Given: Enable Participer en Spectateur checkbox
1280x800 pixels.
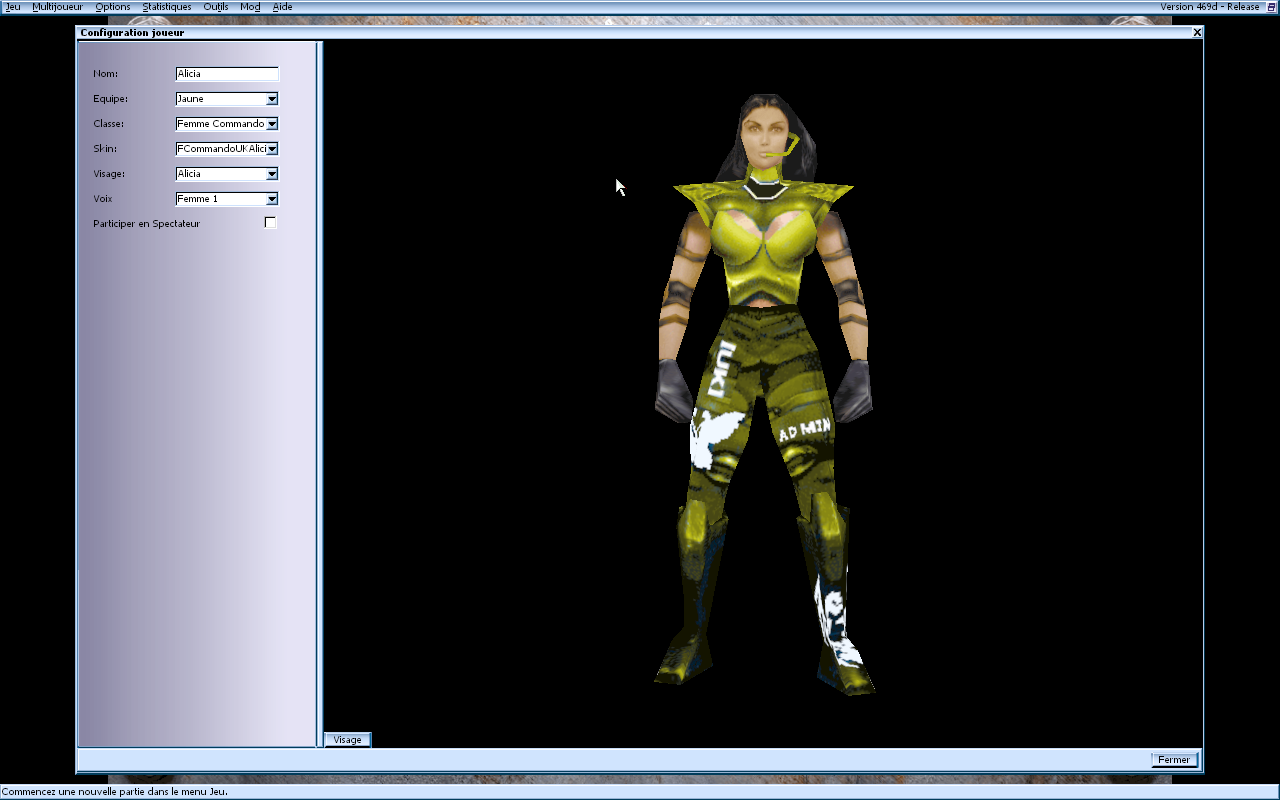Looking at the screenshot, I should pos(270,223).
